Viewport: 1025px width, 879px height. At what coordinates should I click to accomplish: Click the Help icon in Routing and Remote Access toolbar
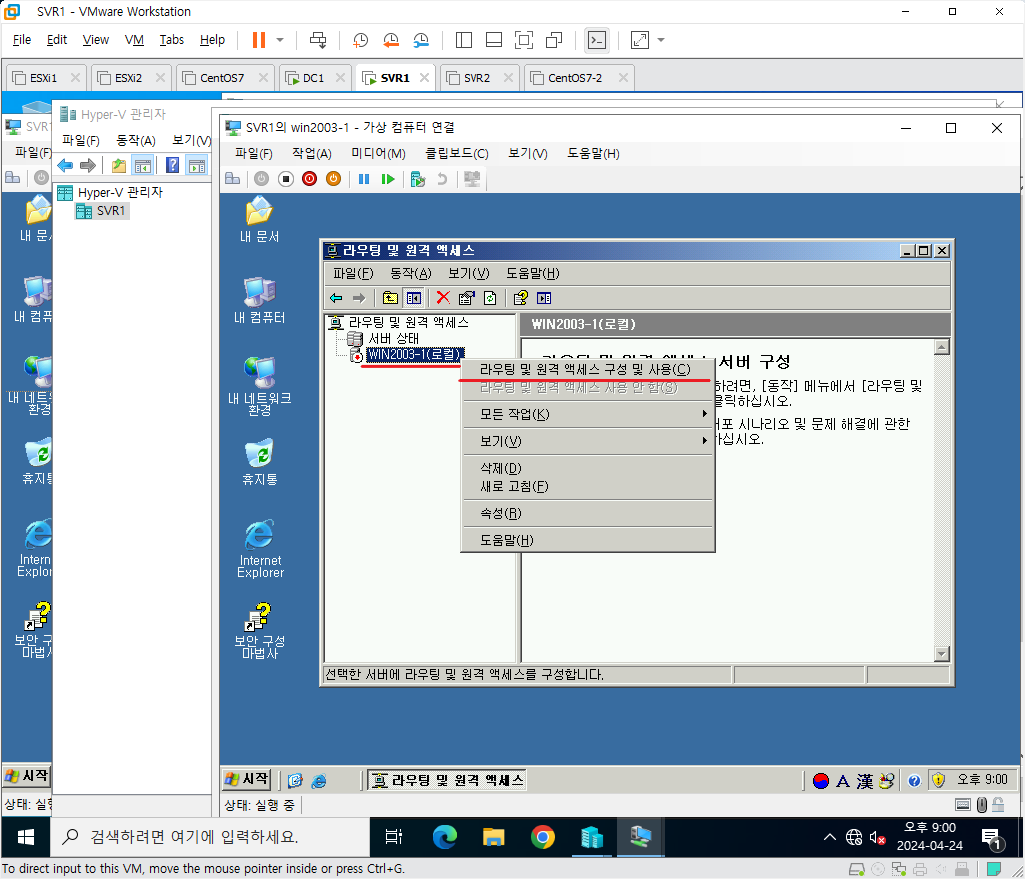[520, 298]
